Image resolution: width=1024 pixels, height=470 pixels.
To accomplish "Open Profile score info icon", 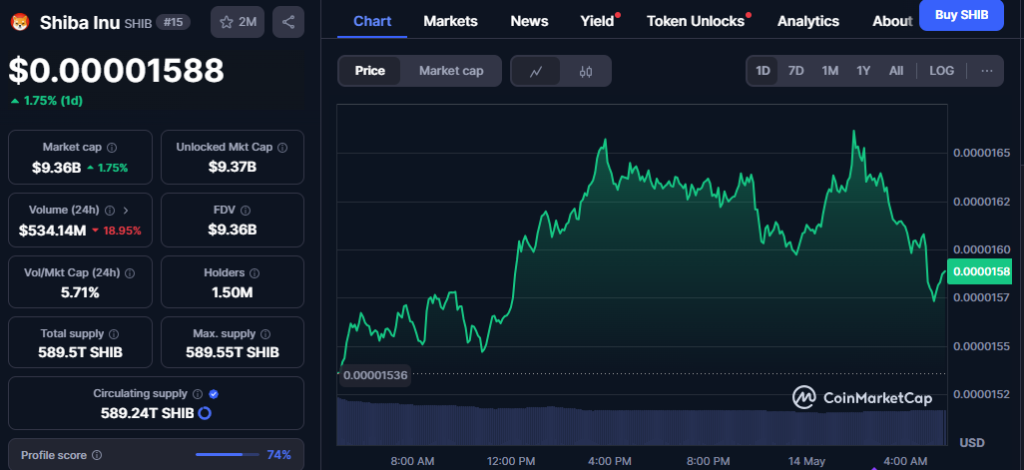I will pyautogui.click(x=97, y=455).
